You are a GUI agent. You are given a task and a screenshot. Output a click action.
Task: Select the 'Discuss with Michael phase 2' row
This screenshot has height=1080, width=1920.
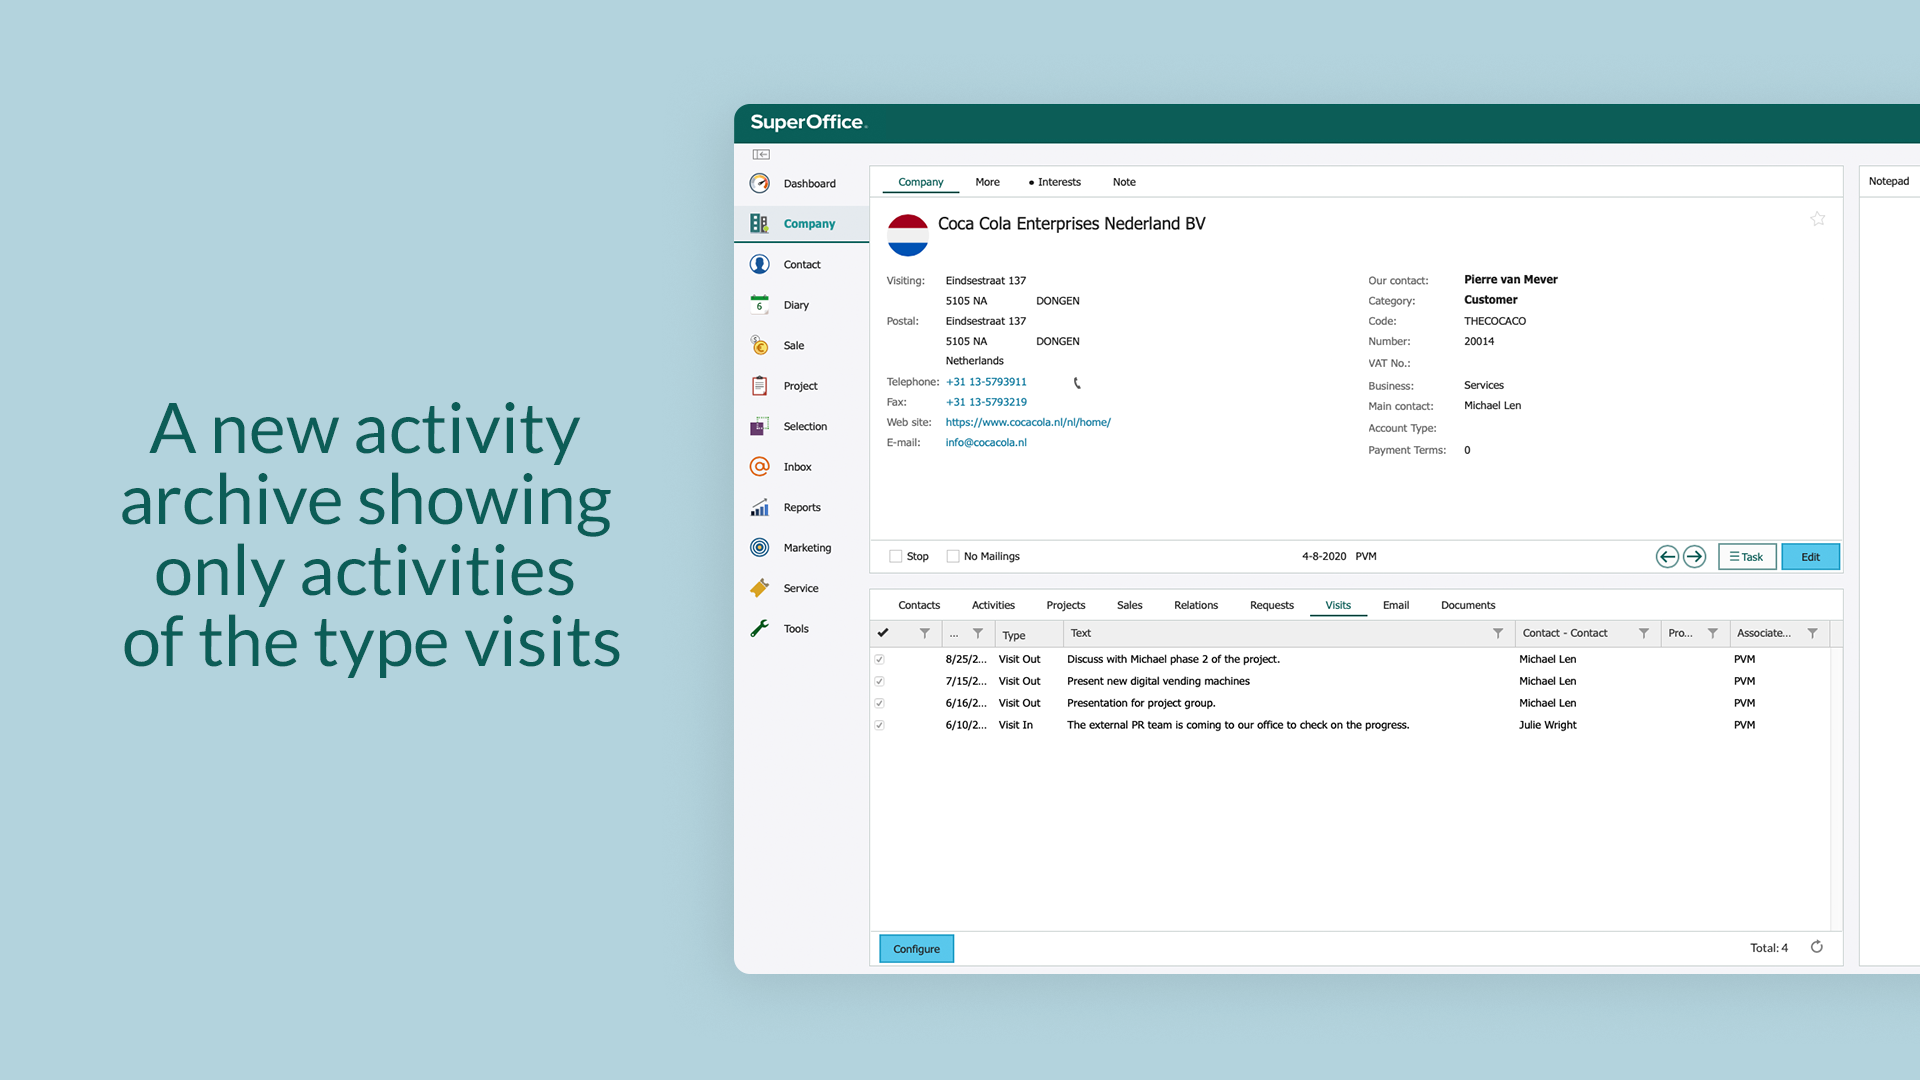coord(1350,659)
